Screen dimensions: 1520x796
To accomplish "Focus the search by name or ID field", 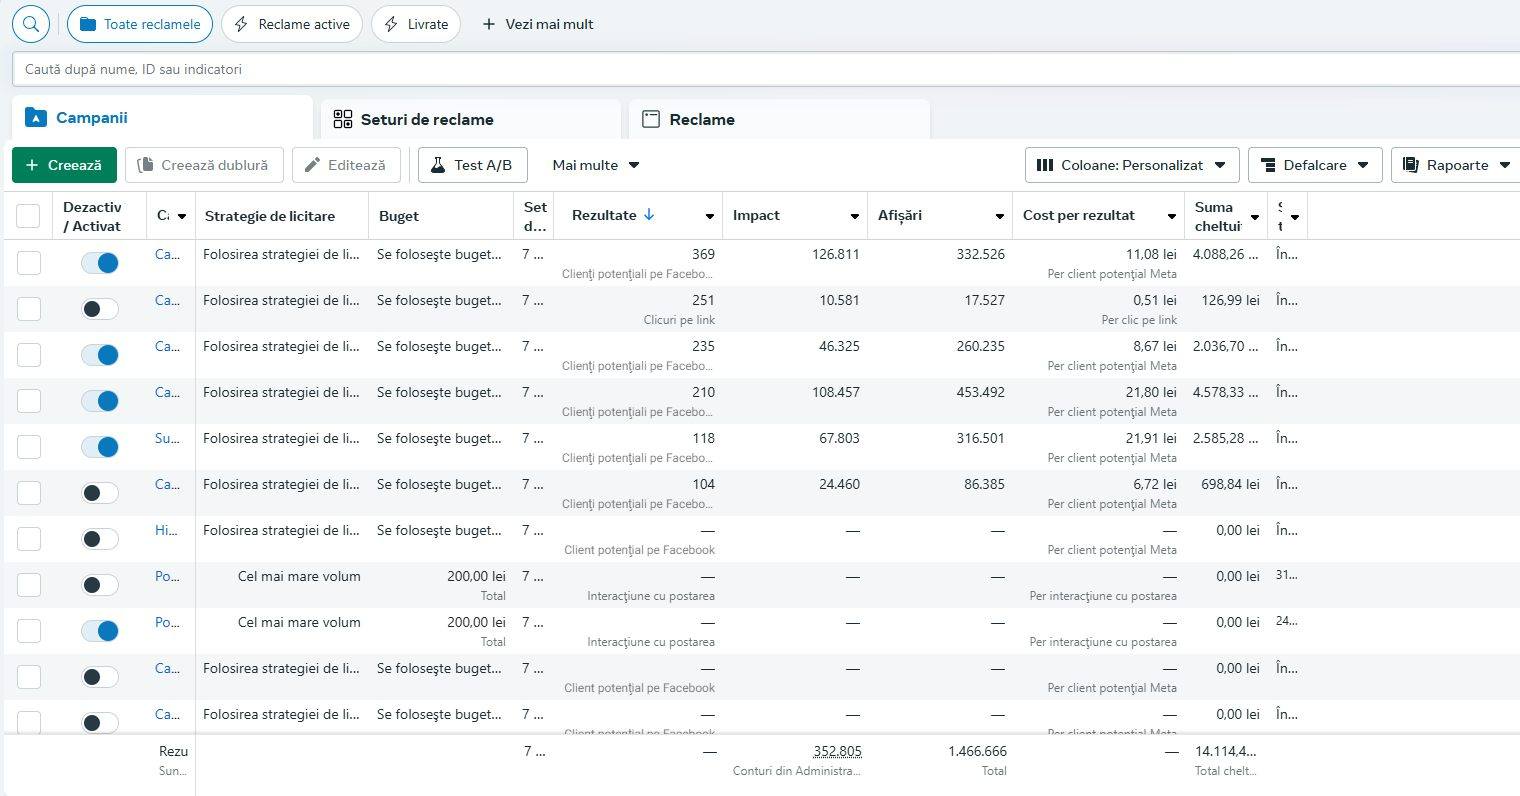I will click(766, 69).
